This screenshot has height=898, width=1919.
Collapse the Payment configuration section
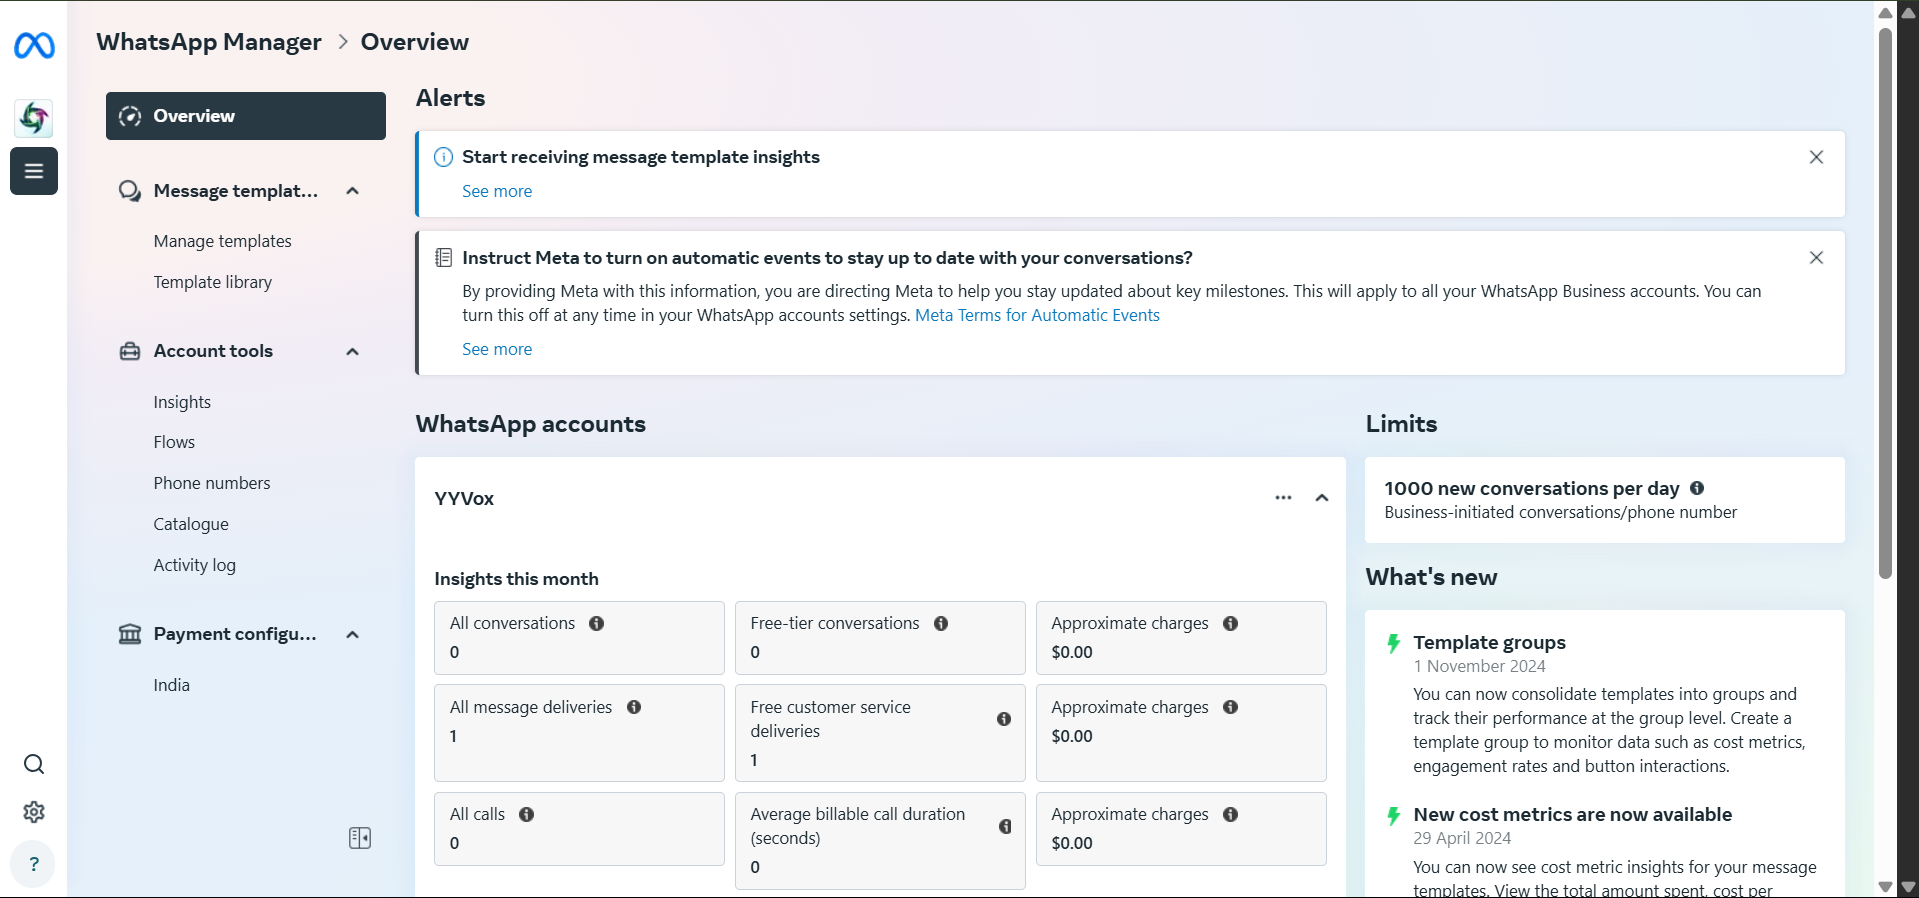352,634
